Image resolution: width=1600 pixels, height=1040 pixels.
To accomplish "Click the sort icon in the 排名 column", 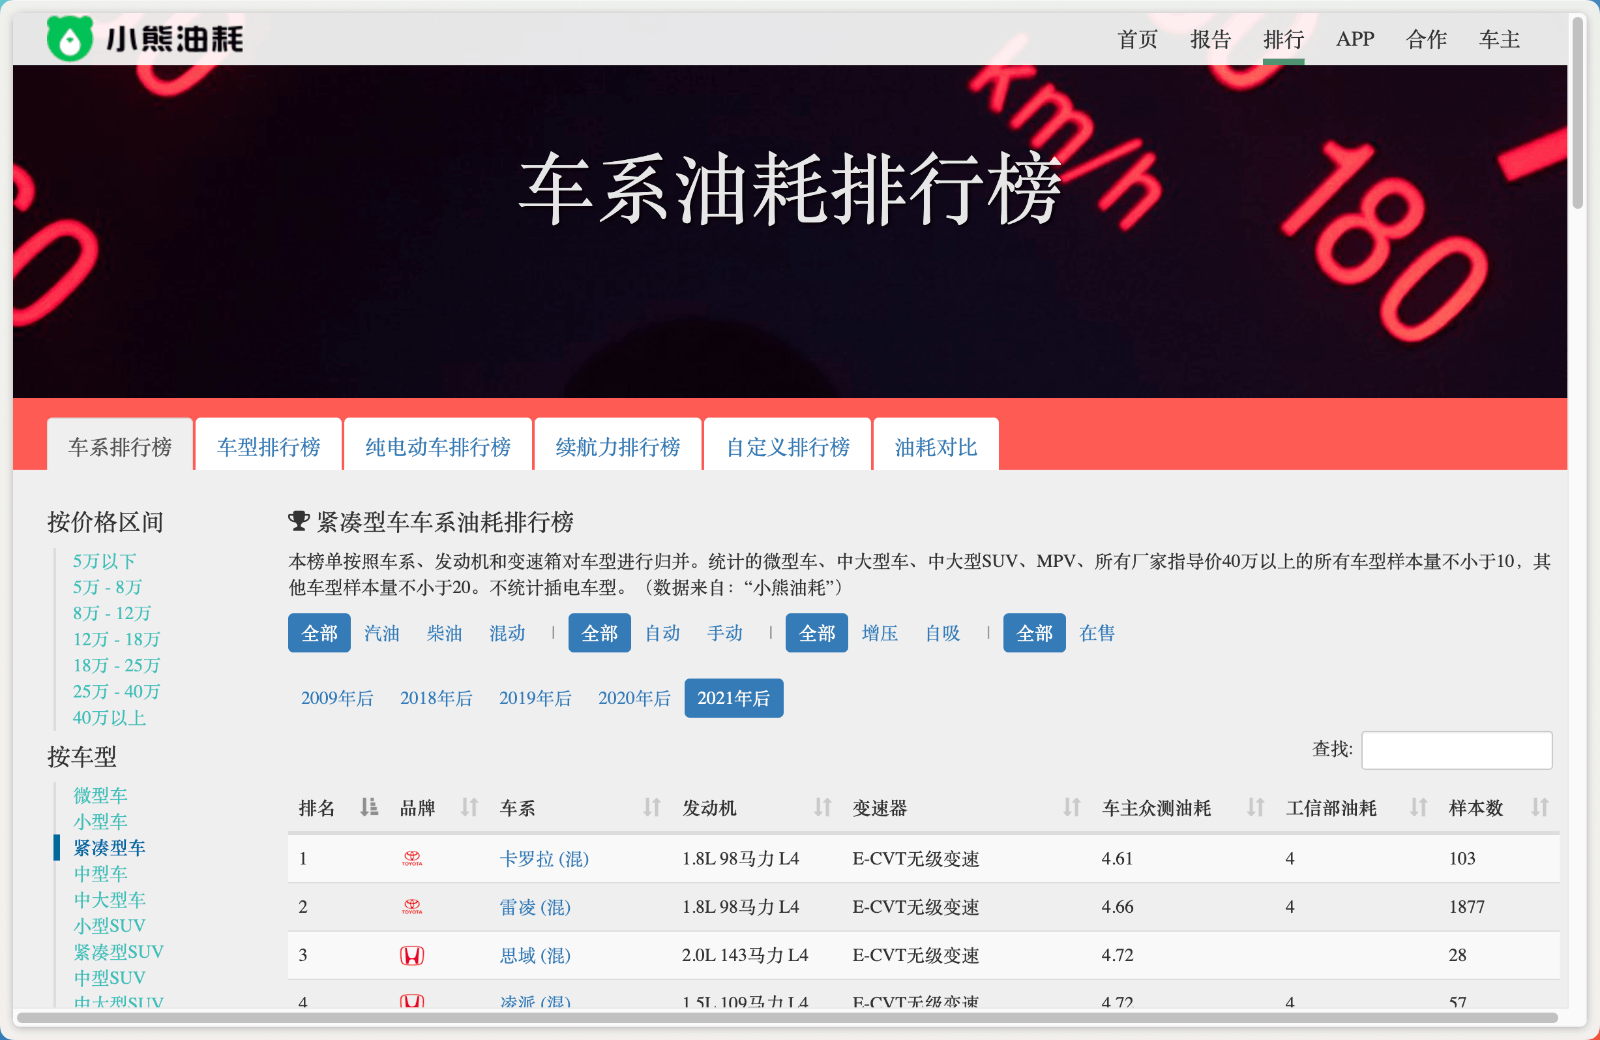I will click(x=368, y=808).
